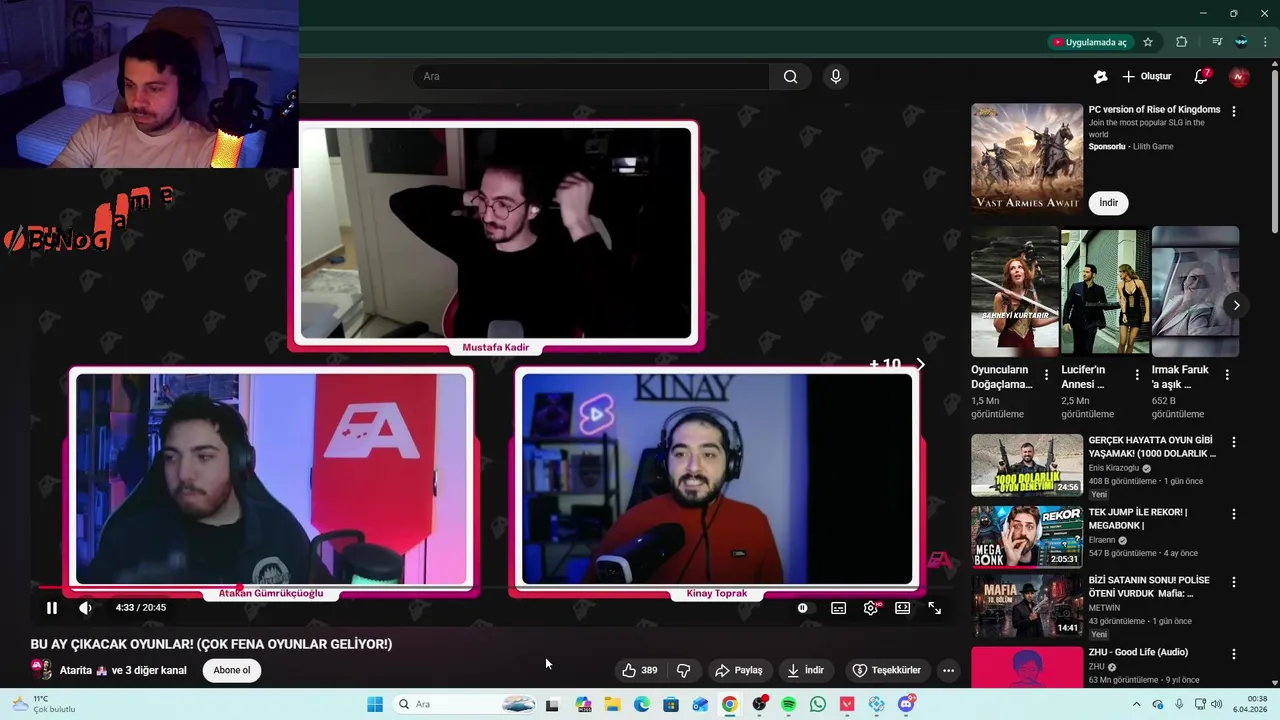Image resolution: width=1280 pixels, height=720 pixels.
Task: Open the Windows Start menu
Action: coord(375,705)
